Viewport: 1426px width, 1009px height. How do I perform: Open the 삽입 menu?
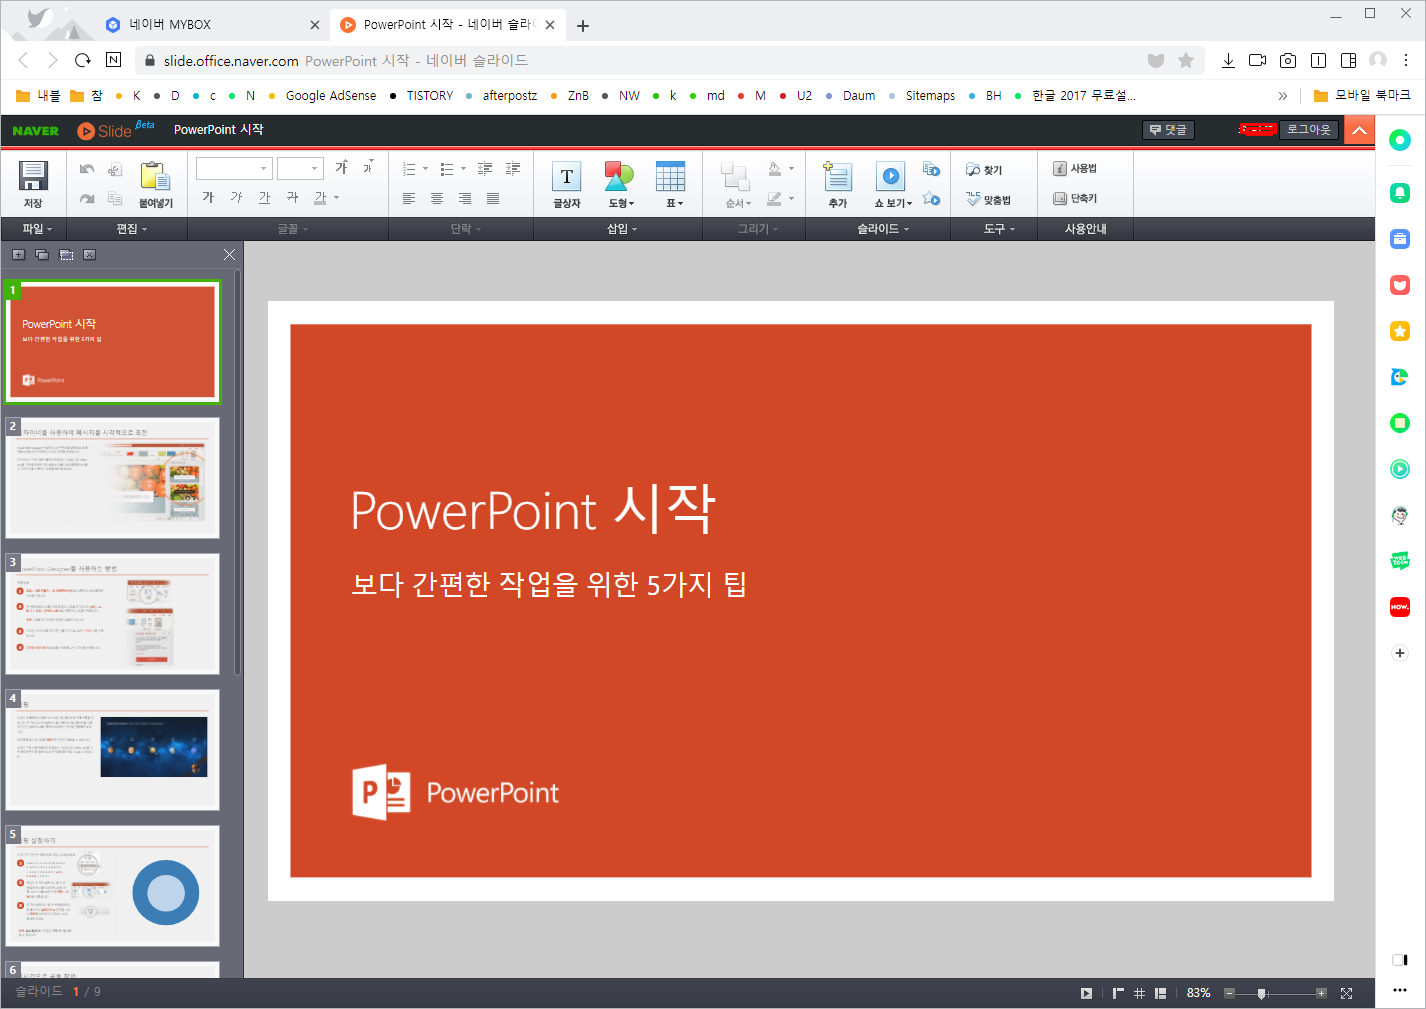[621, 229]
